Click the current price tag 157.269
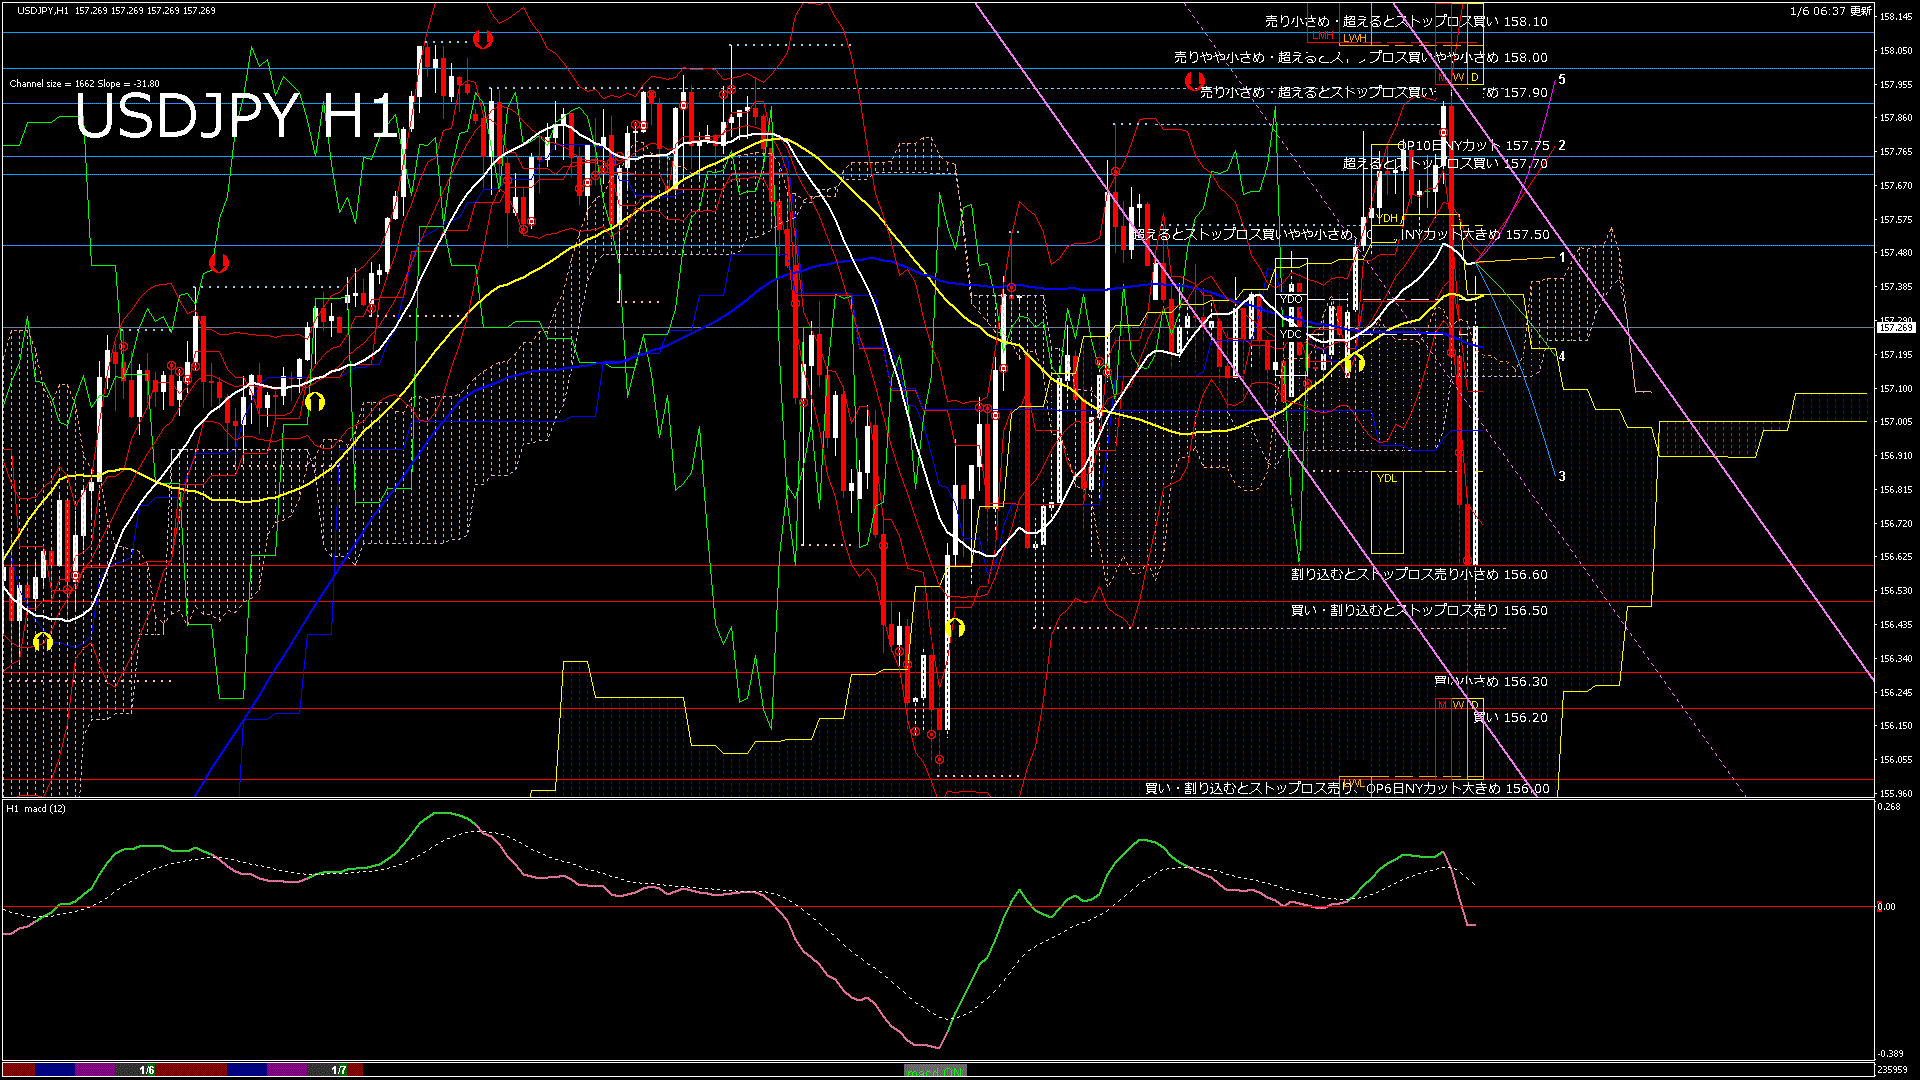Screen dimensions: 1920x1080 1896,328
